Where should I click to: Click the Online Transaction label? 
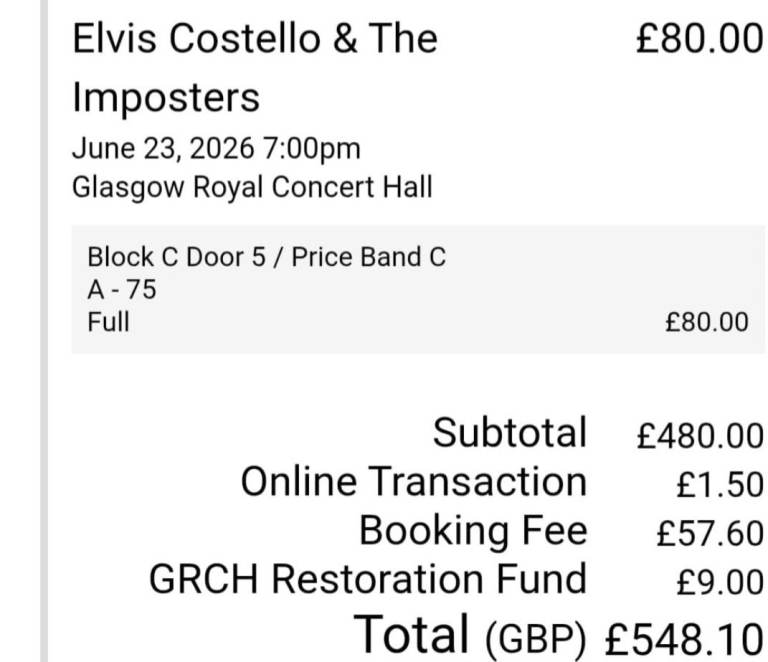tap(414, 482)
